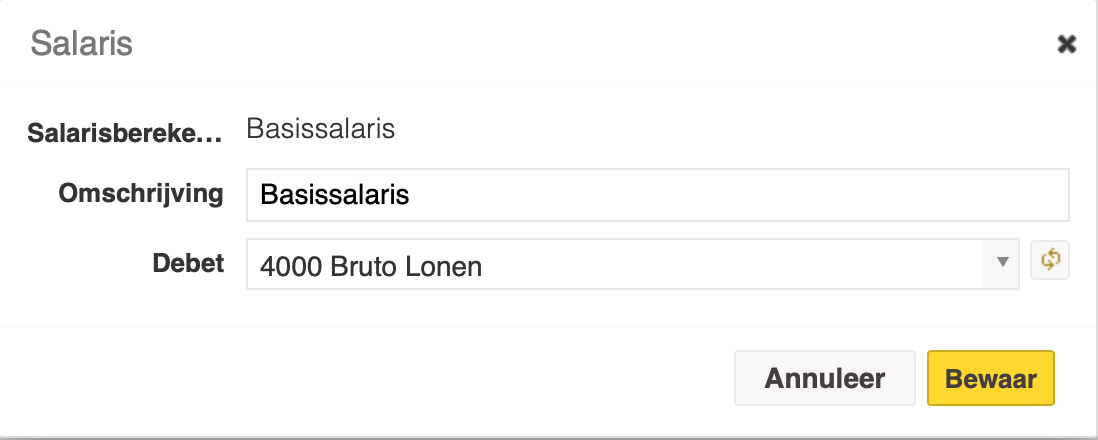Image resolution: width=1098 pixels, height=440 pixels.
Task: Click inside the Omschrijving text field
Action: pos(658,195)
